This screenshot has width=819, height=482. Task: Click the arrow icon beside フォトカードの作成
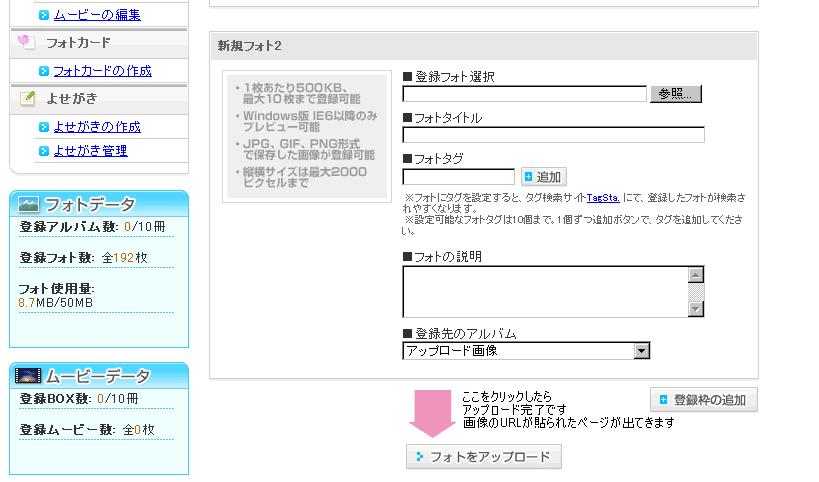tap(44, 71)
